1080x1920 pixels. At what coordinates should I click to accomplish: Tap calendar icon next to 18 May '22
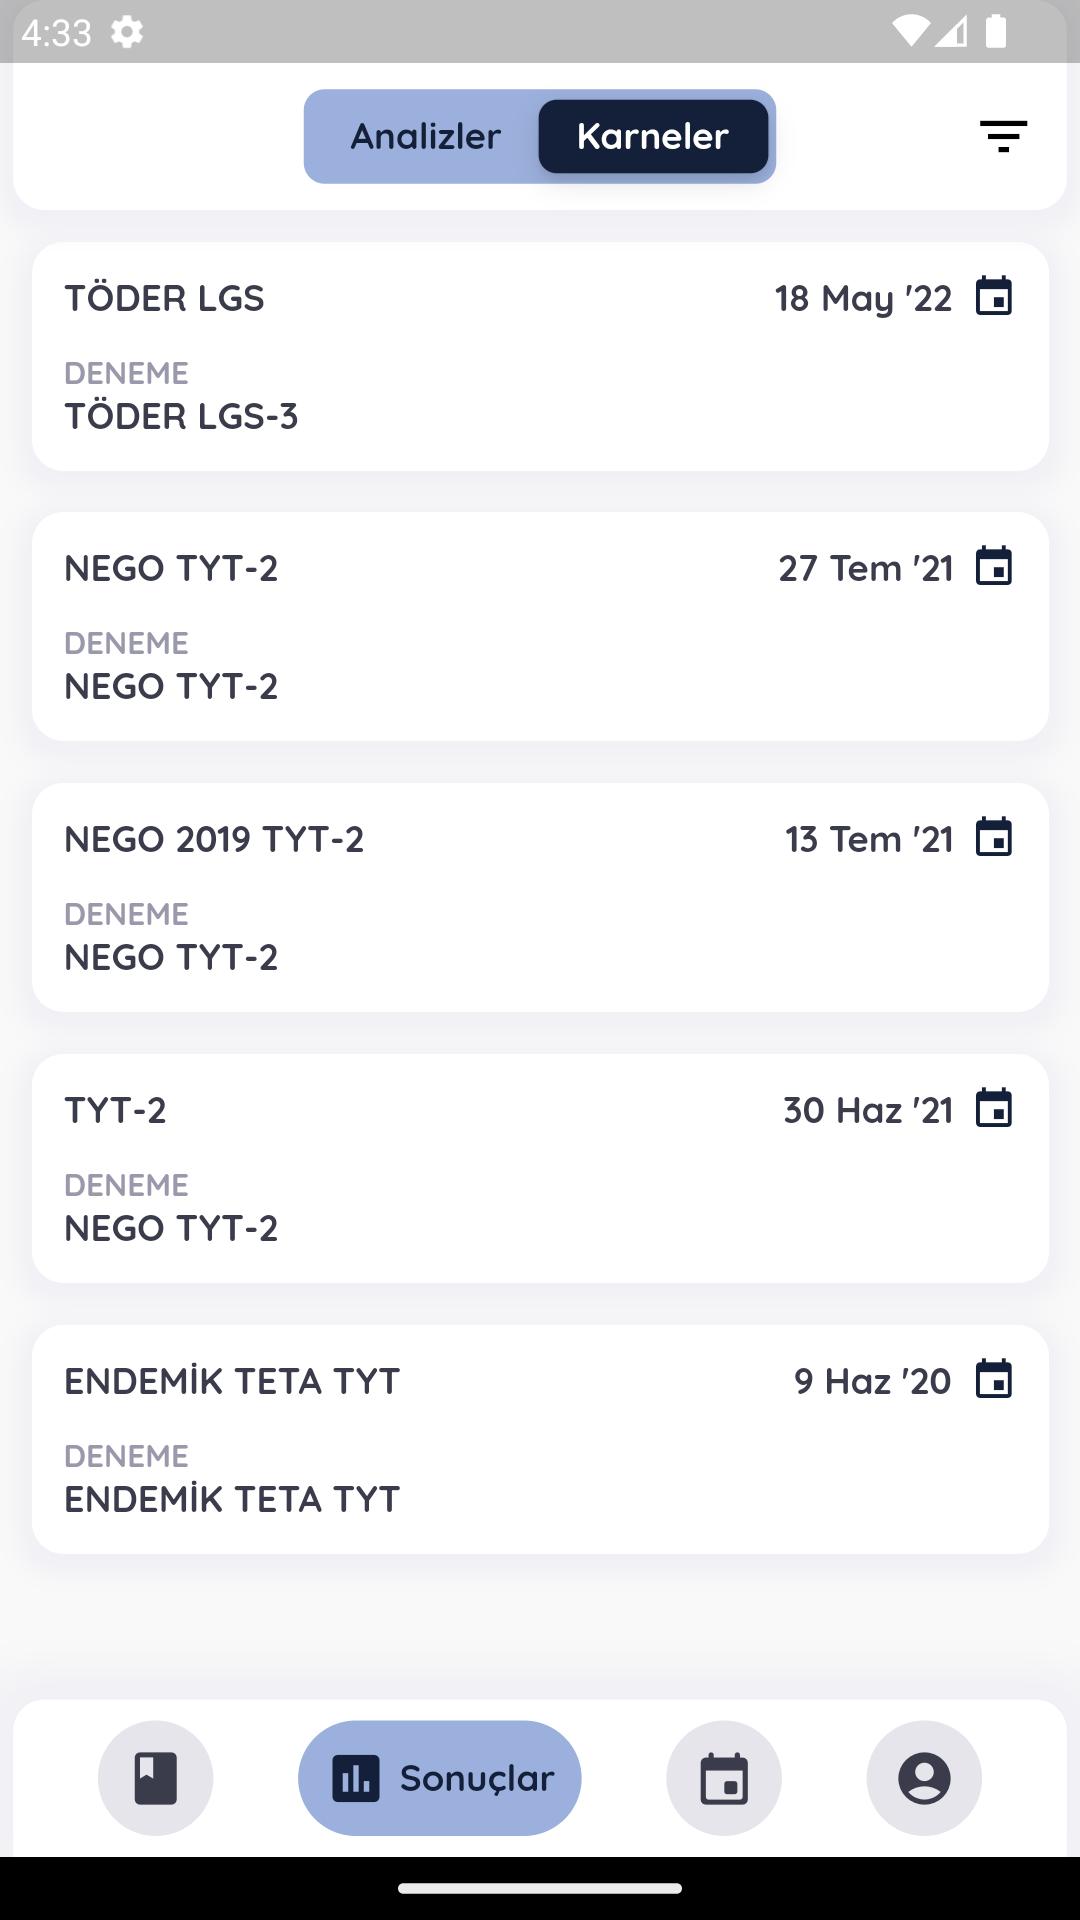point(994,297)
